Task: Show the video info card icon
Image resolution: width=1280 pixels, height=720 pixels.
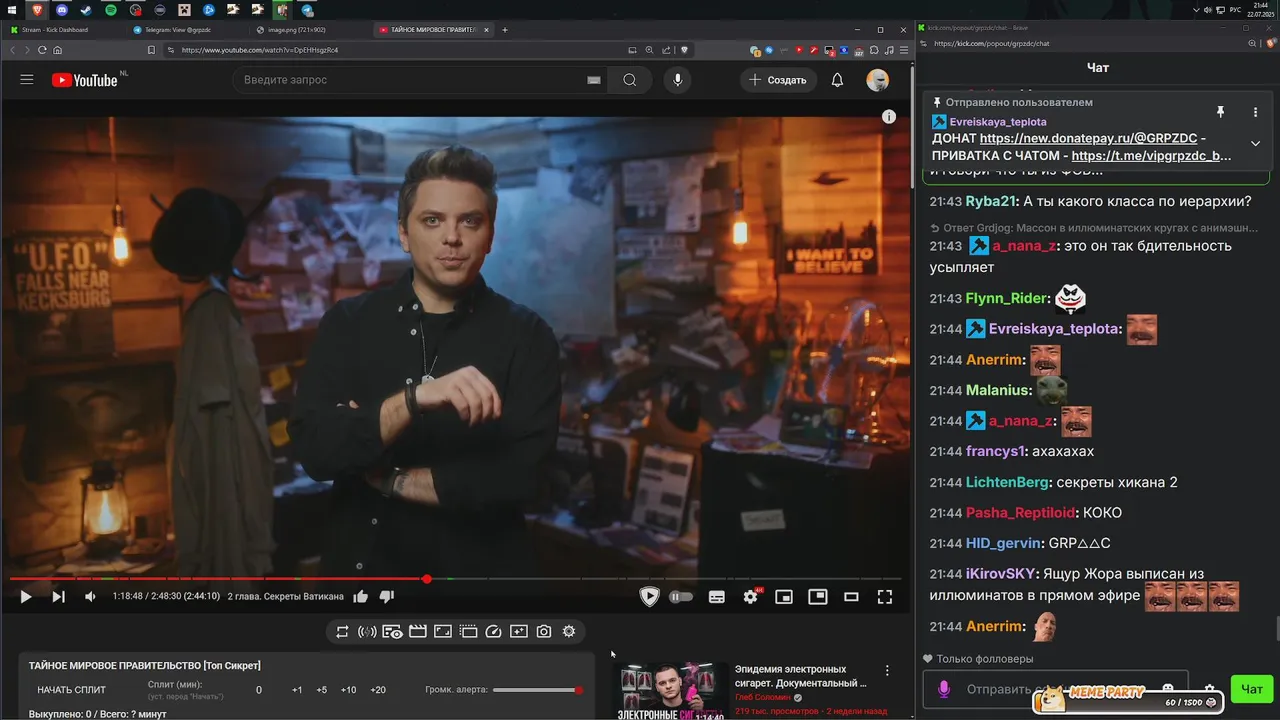Action: (889, 117)
